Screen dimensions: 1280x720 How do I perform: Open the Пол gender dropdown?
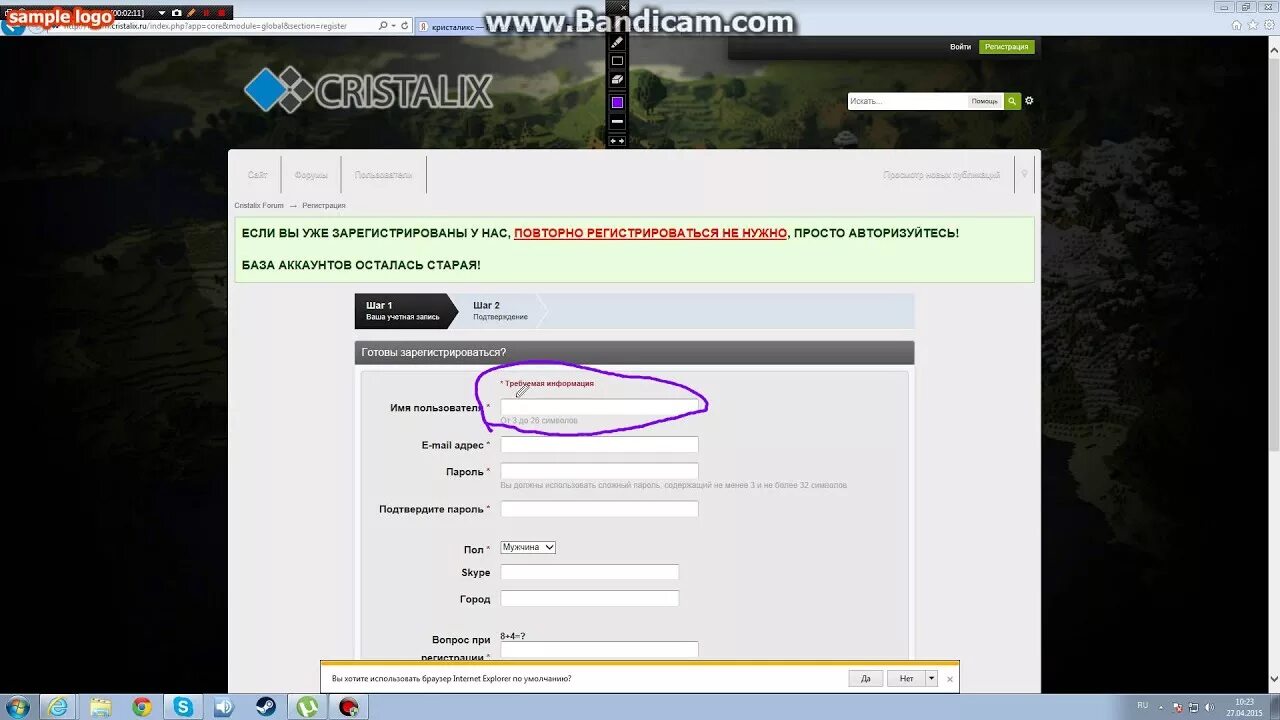coord(528,548)
